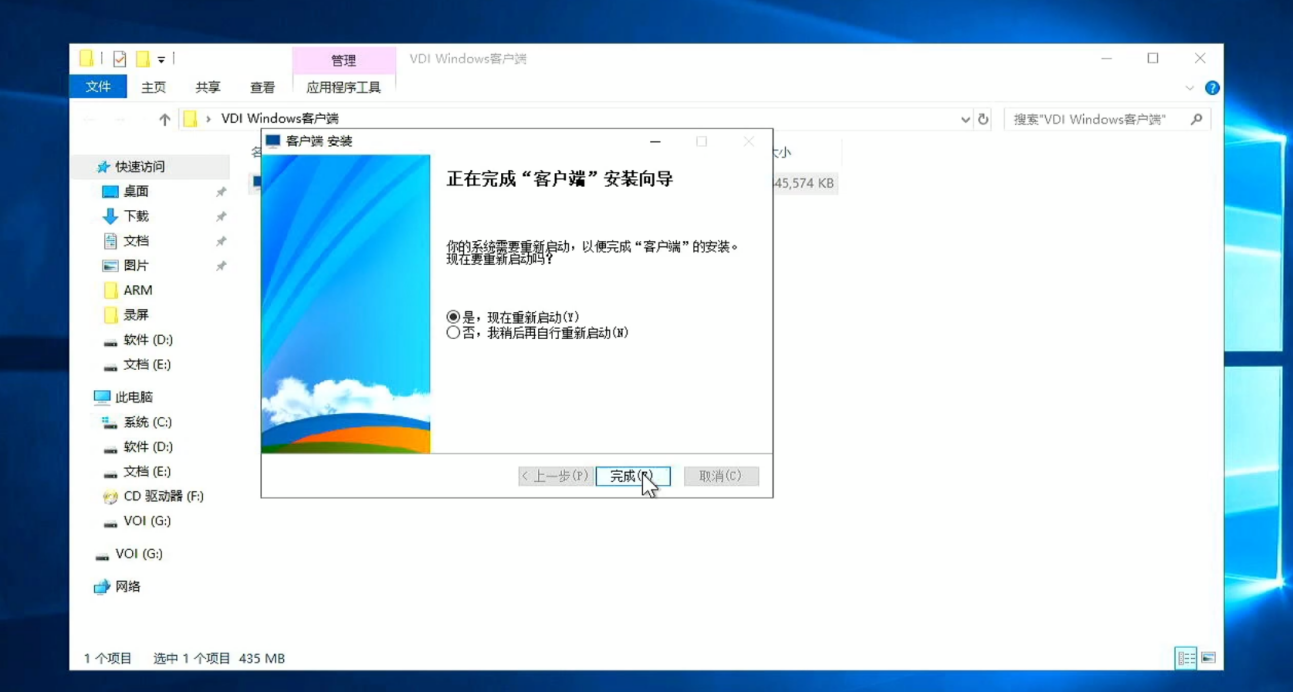
Task: Click the help question mark icon
Action: pos(1212,88)
